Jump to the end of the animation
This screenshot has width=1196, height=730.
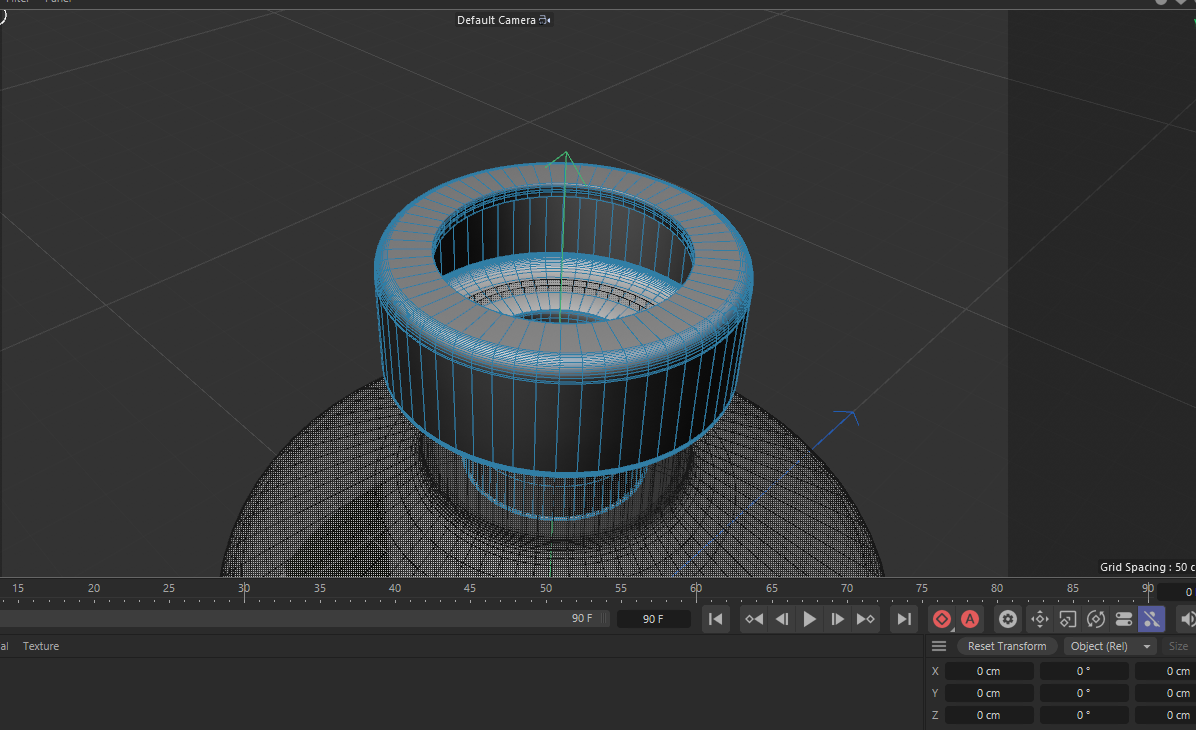[x=904, y=619]
